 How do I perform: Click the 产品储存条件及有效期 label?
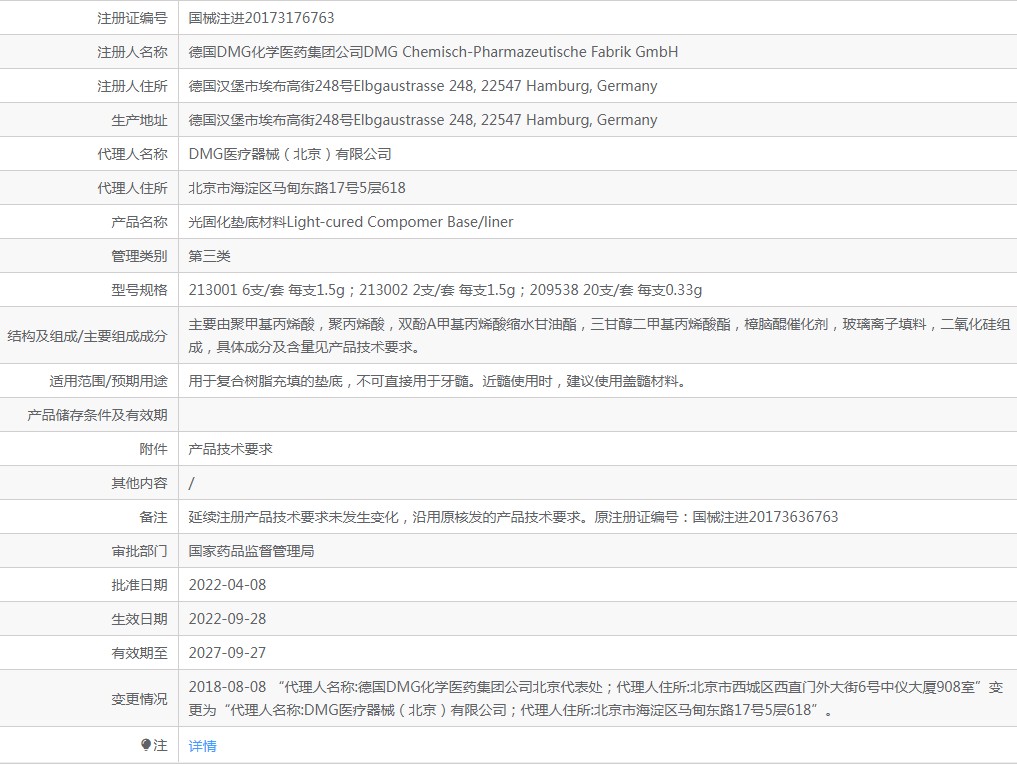coord(97,415)
